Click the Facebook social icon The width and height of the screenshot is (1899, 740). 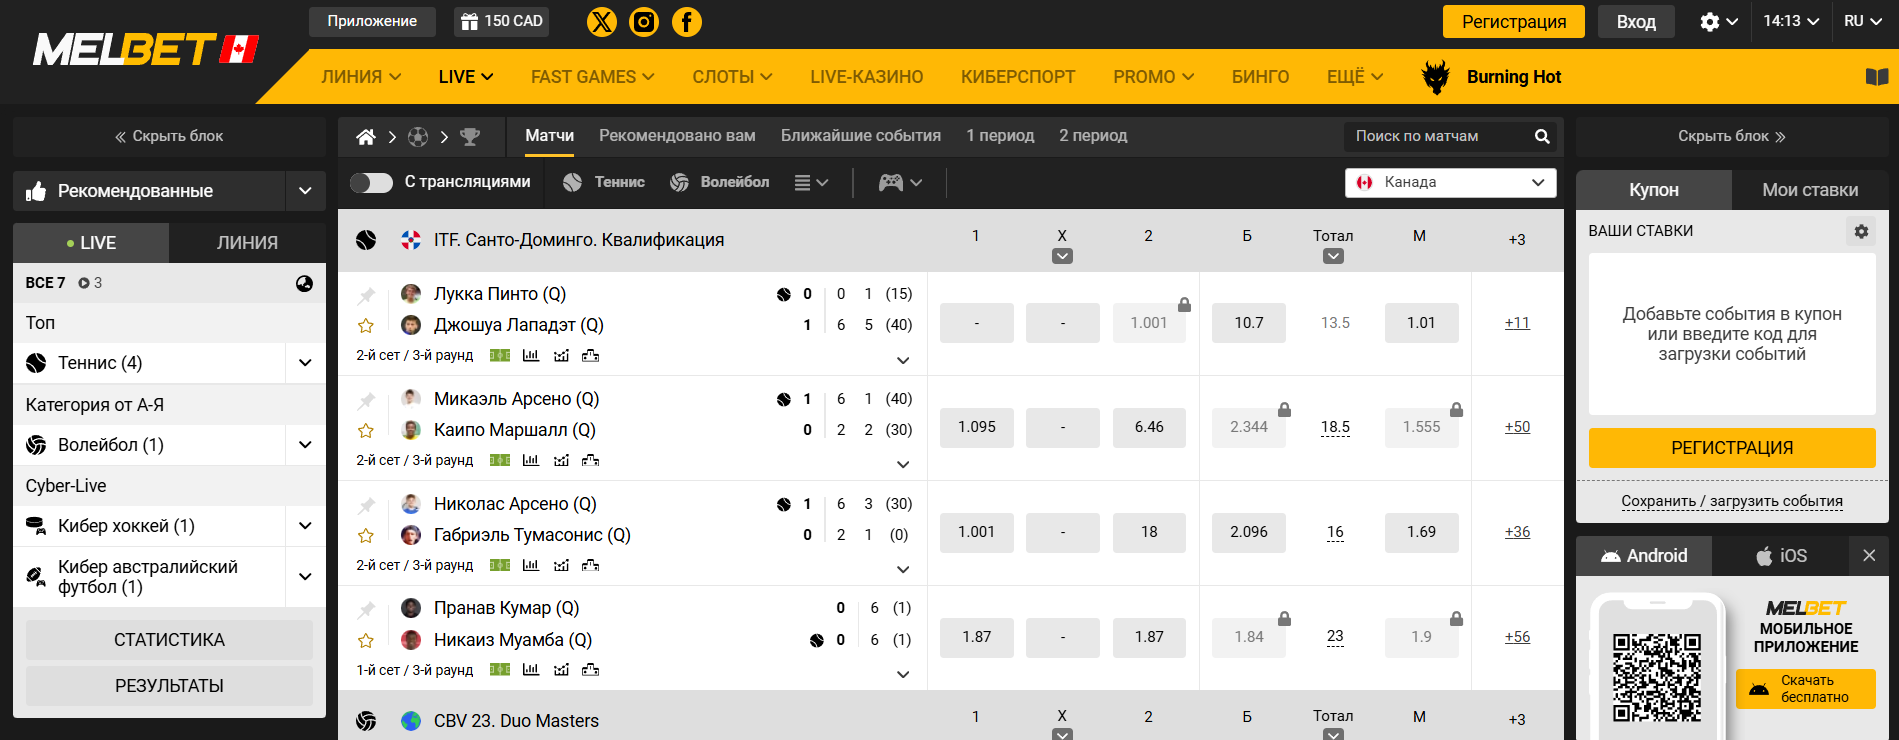click(x=687, y=21)
